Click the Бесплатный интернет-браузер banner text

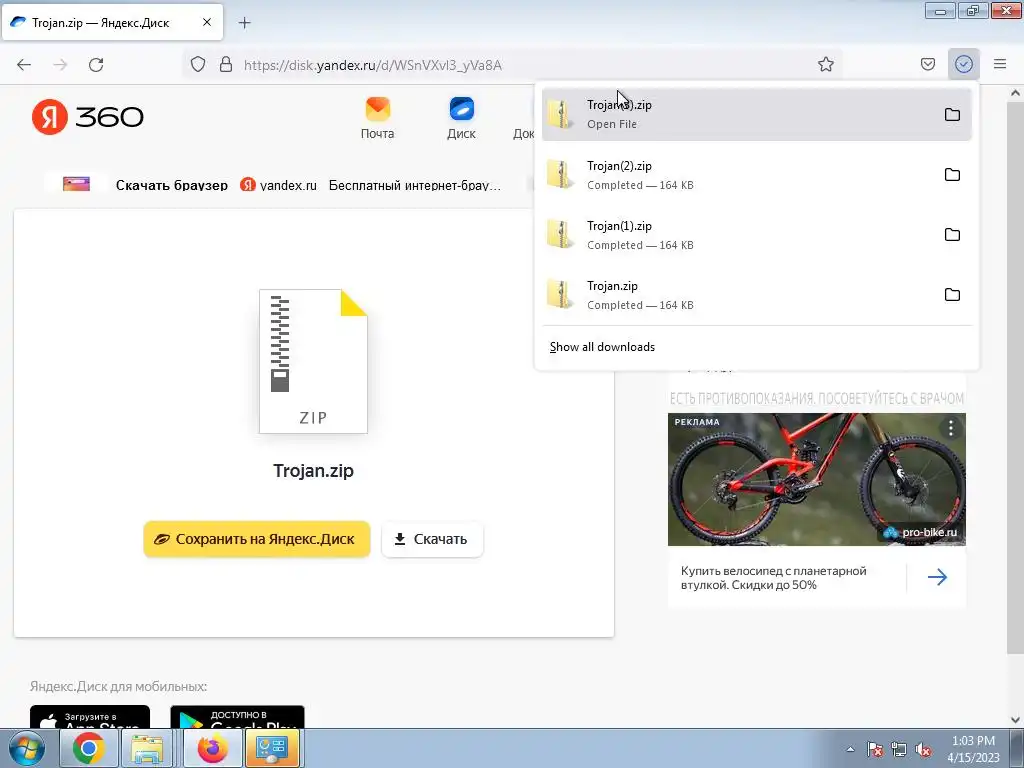[x=415, y=185]
